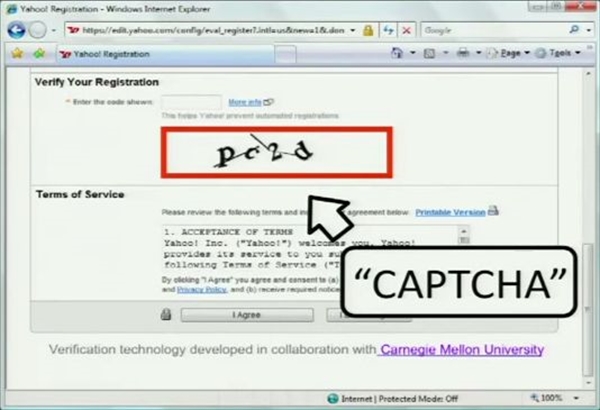Click the page scrollbar up arrow
Screen dimensions: 600x410
click(588, 74)
